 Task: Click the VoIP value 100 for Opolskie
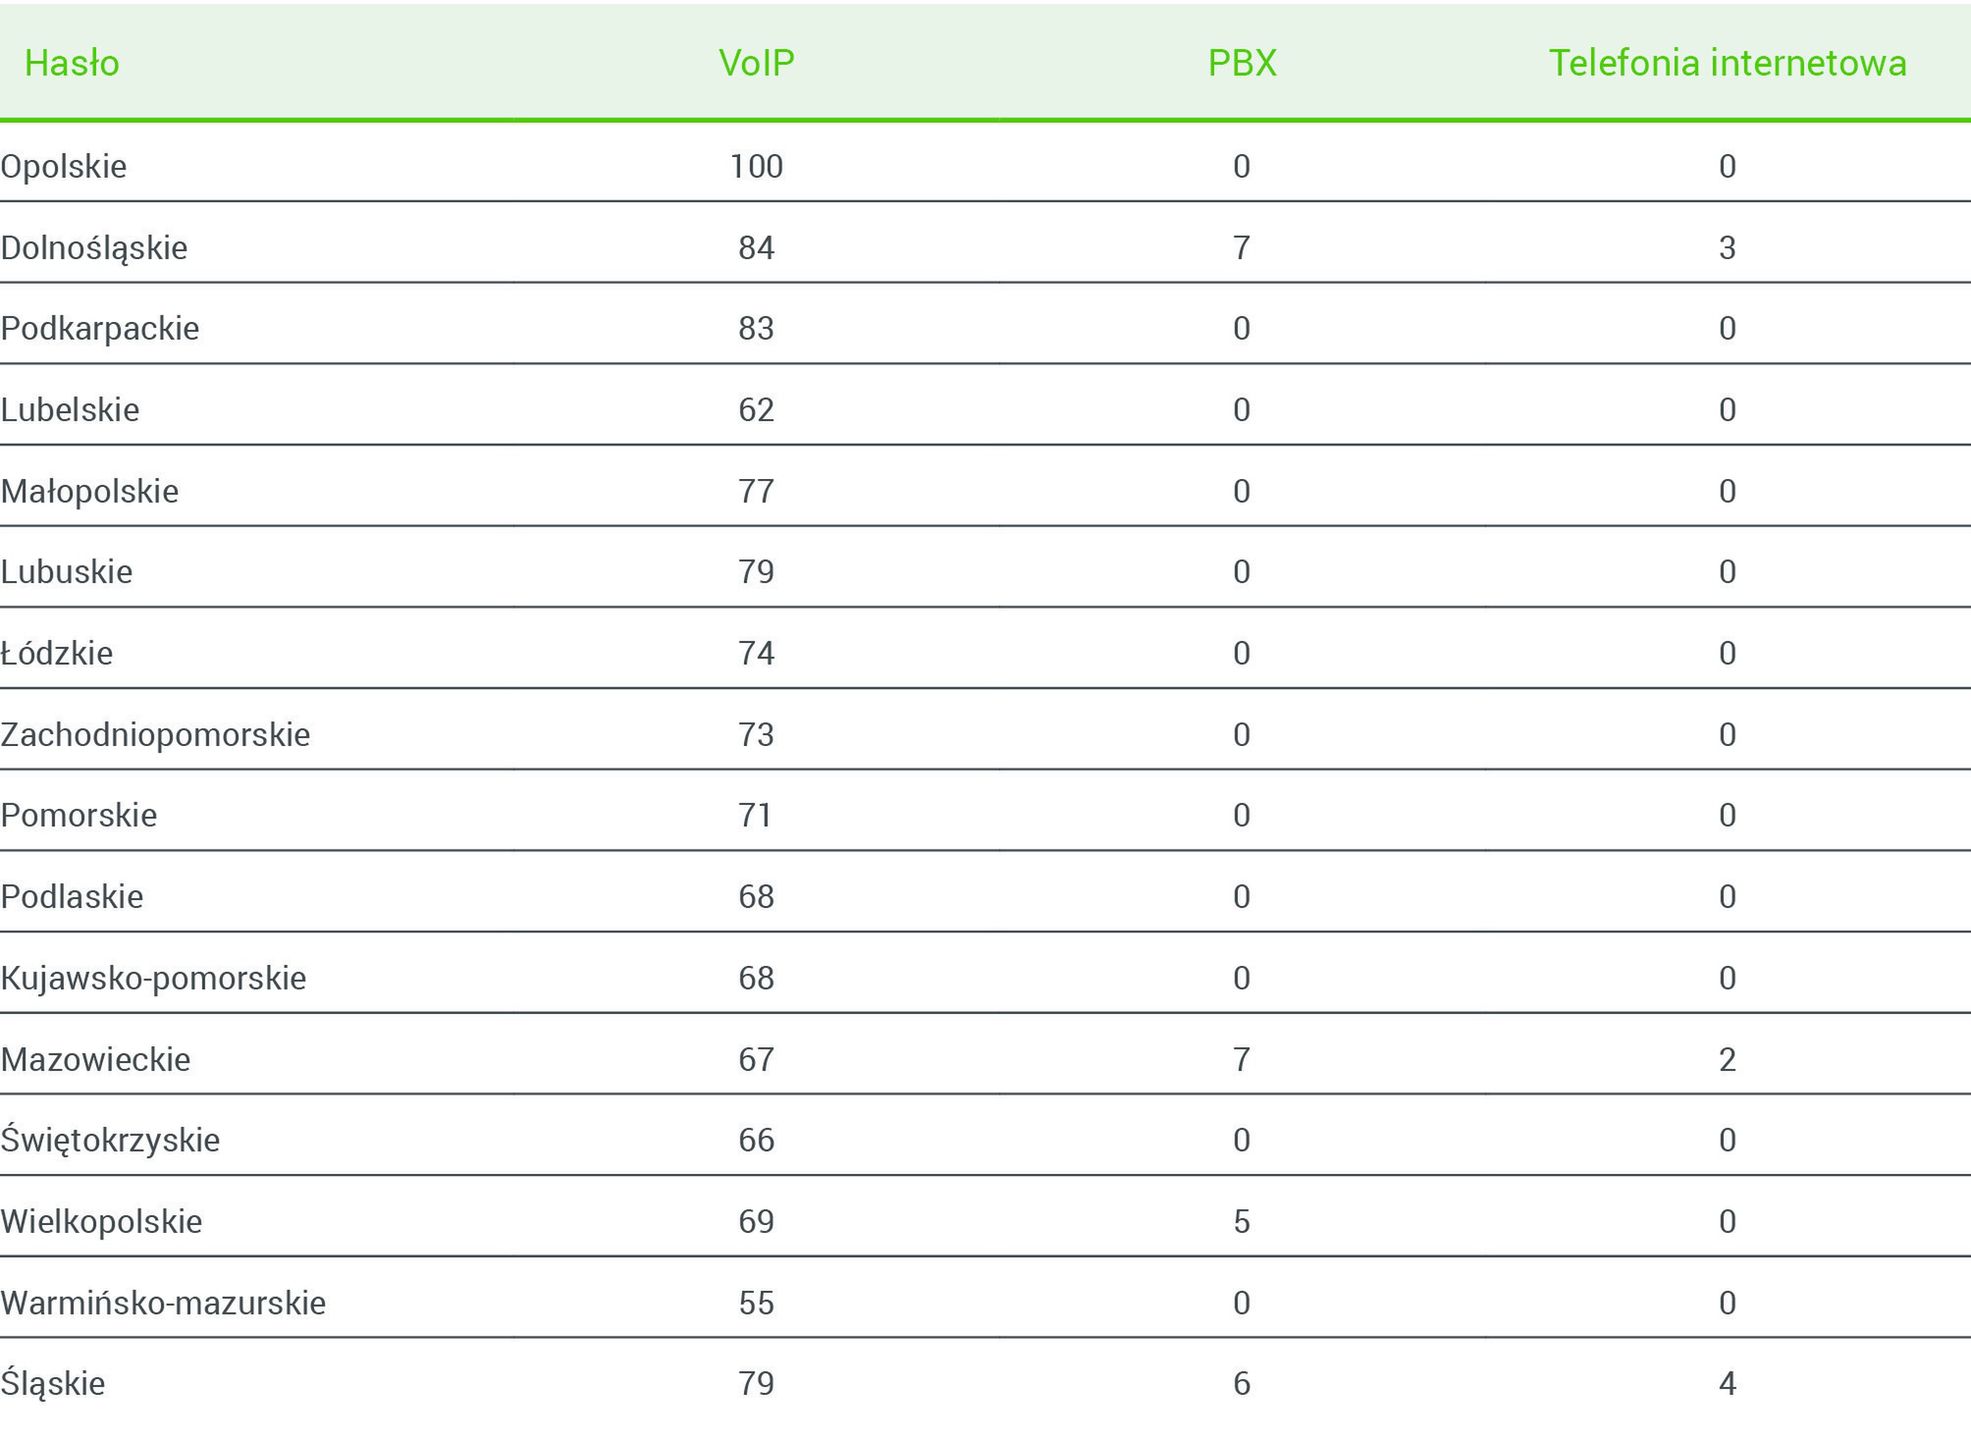pyautogui.click(x=756, y=166)
